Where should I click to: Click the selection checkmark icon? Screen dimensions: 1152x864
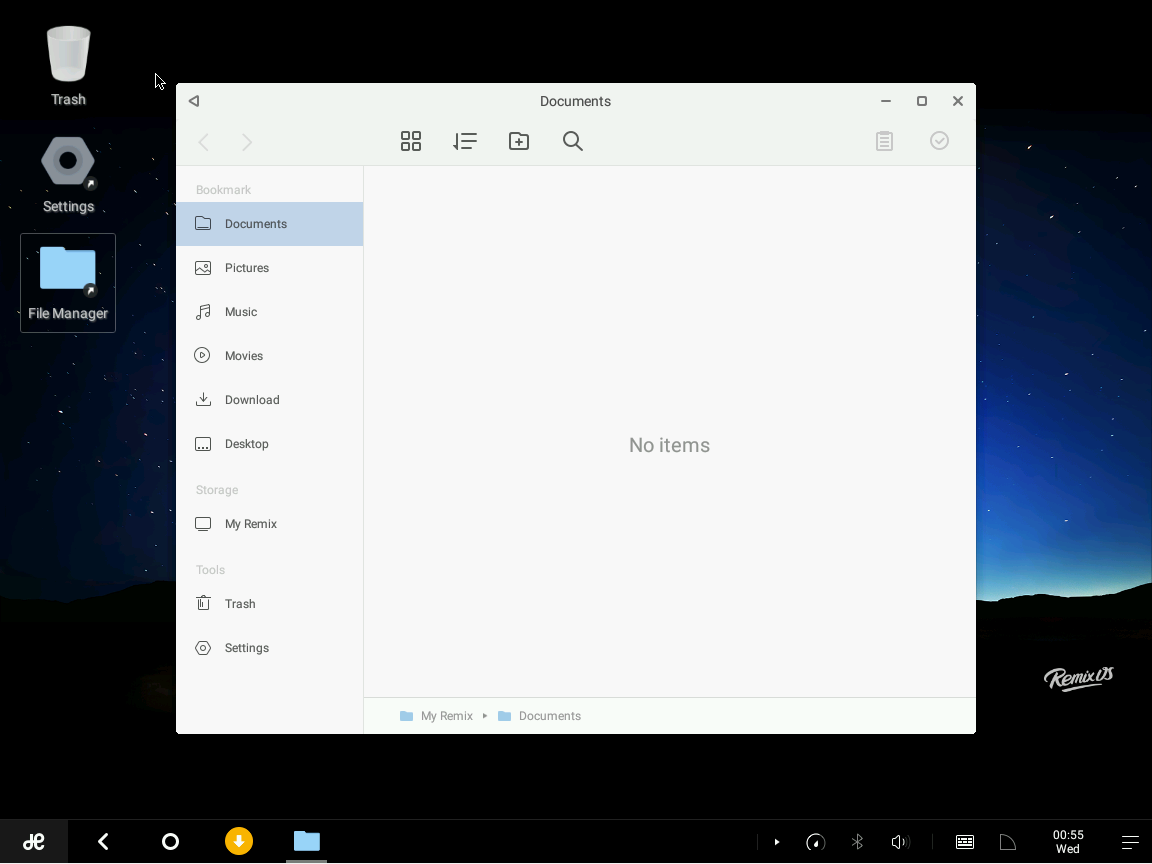tap(939, 141)
